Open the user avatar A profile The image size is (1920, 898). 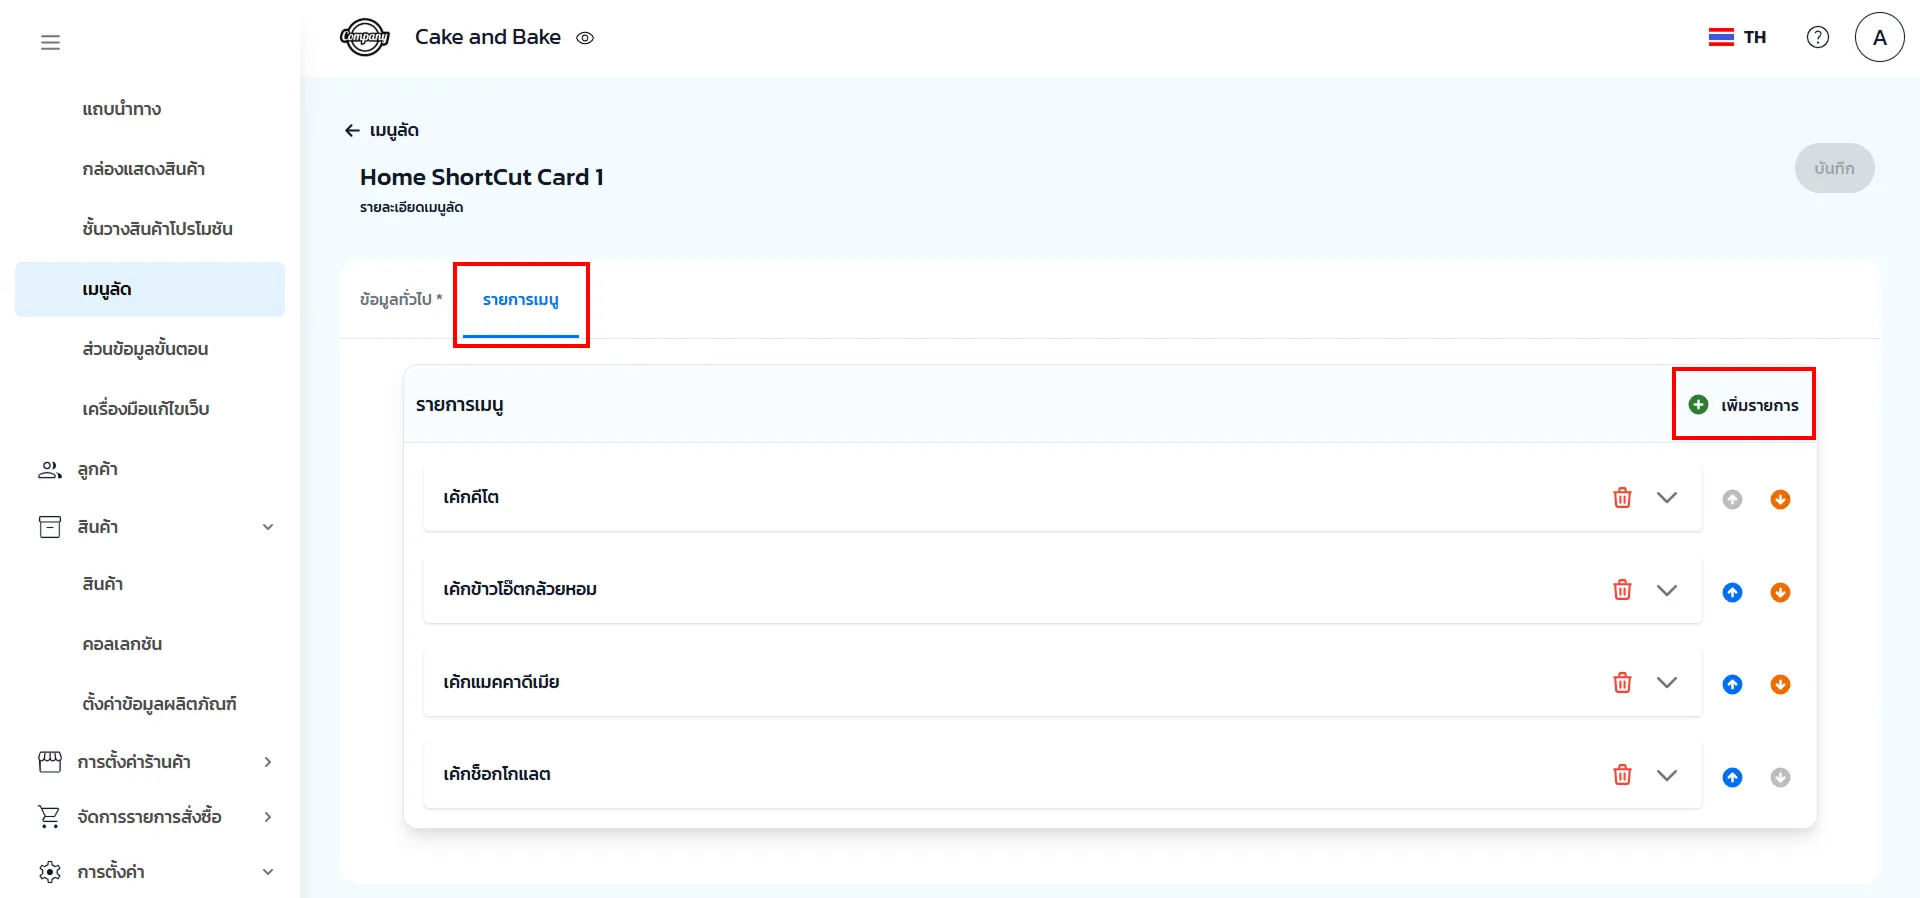click(x=1879, y=38)
